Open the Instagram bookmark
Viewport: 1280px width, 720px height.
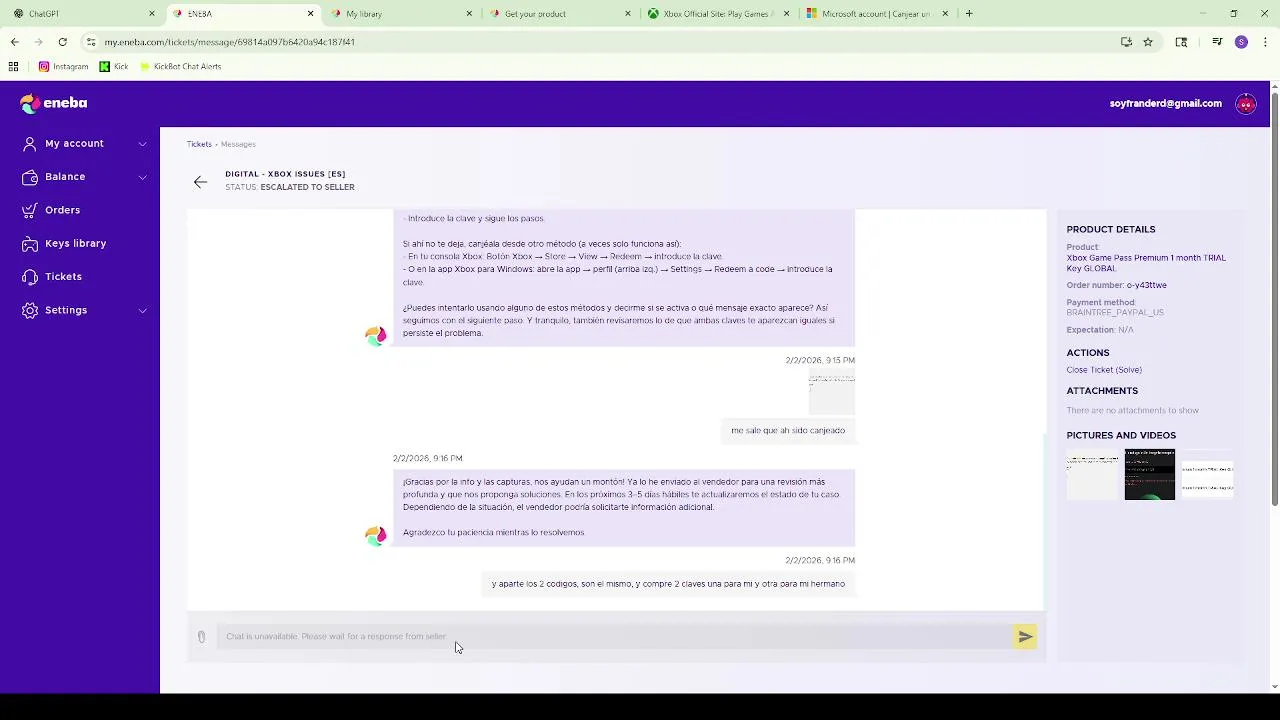tap(63, 67)
